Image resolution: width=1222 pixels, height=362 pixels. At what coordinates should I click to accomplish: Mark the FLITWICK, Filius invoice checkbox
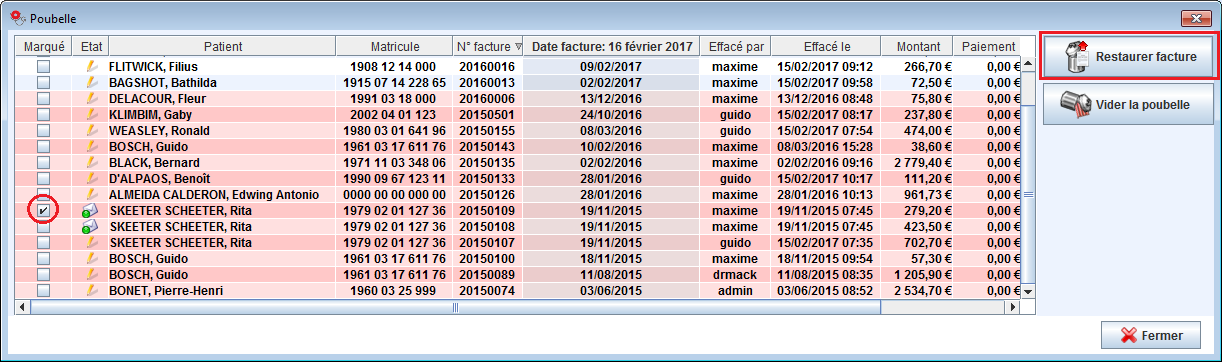pos(44,66)
